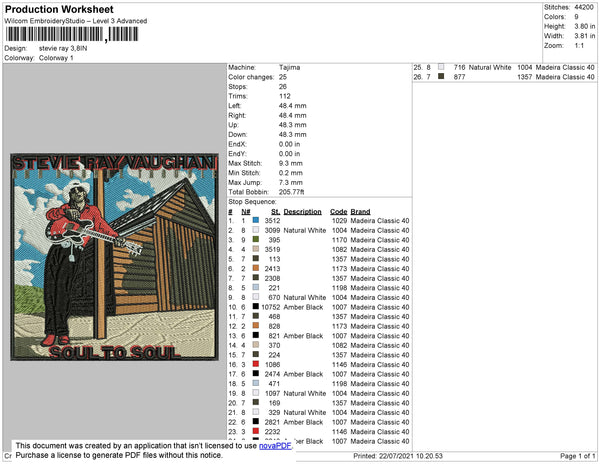Click the "Page 1 of 1" footer text
This screenshot has height=464, width=600.
(577, 456)
